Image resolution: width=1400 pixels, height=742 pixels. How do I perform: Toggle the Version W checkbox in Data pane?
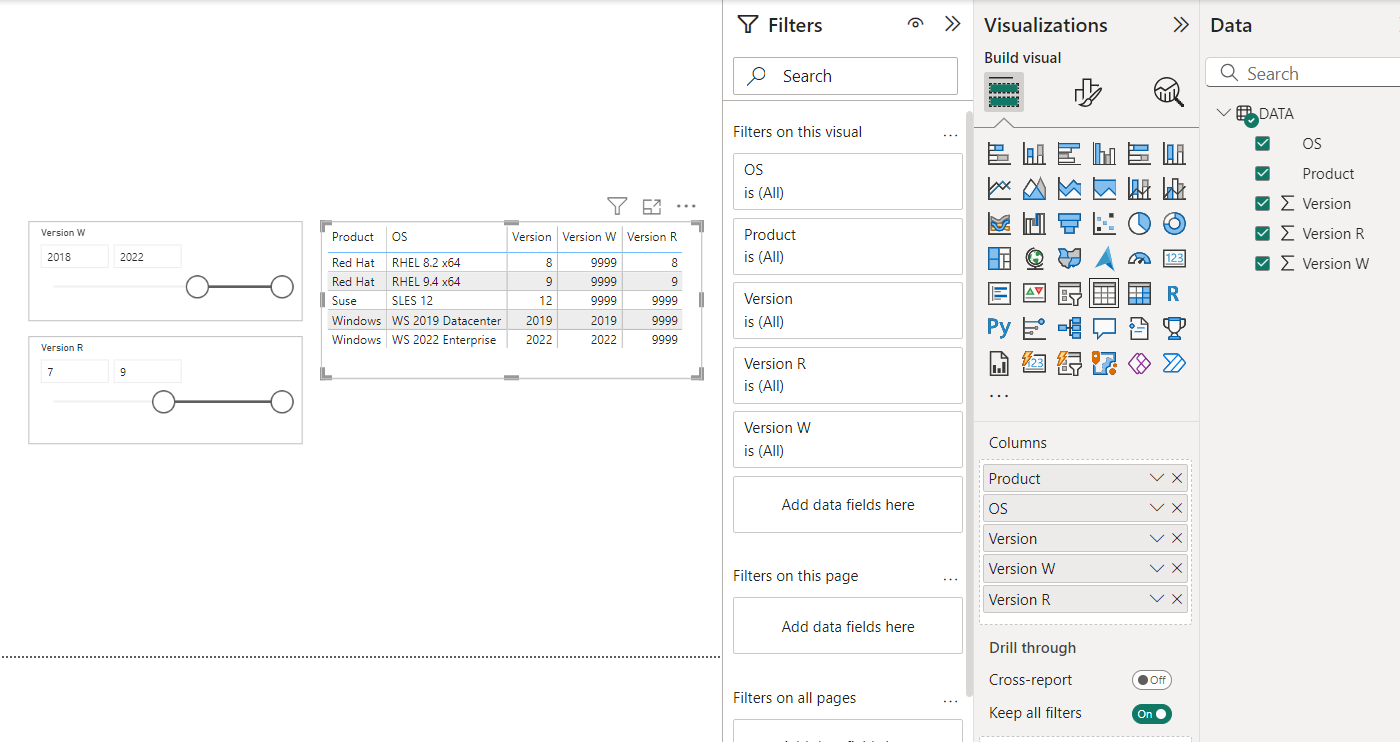(1262, 264)
